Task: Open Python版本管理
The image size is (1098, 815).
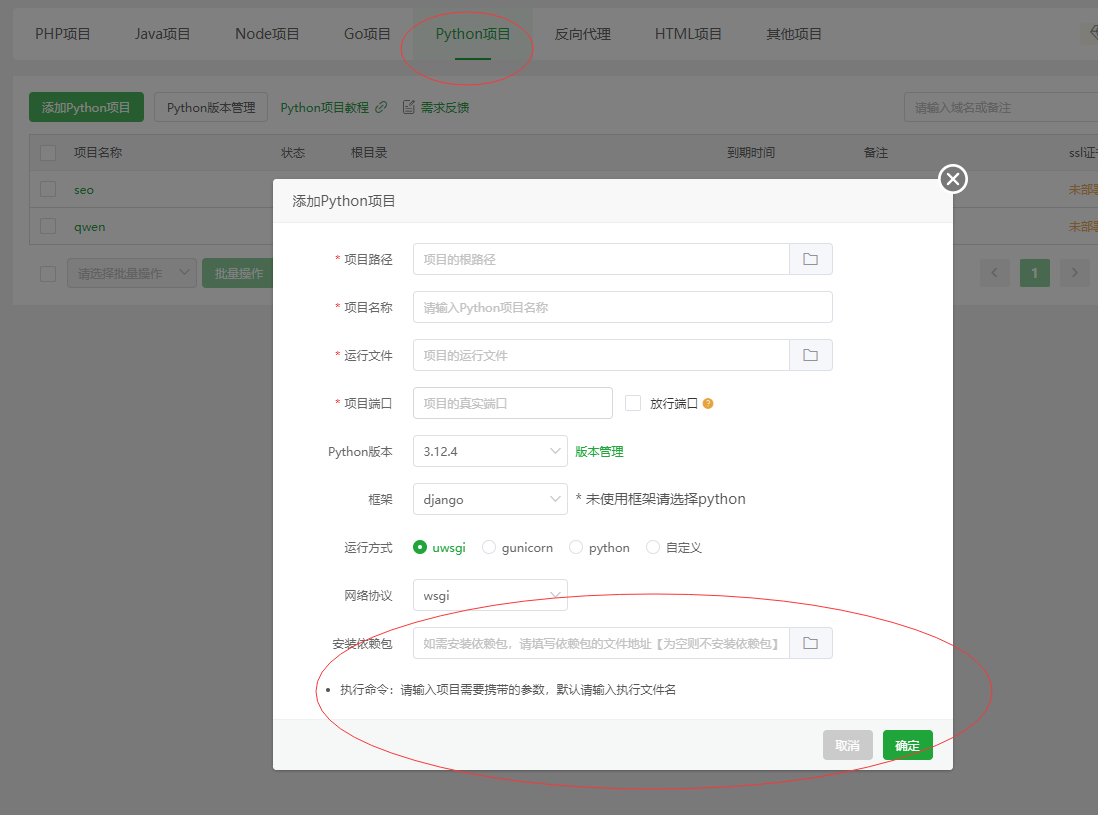Action: pos(211,107)
